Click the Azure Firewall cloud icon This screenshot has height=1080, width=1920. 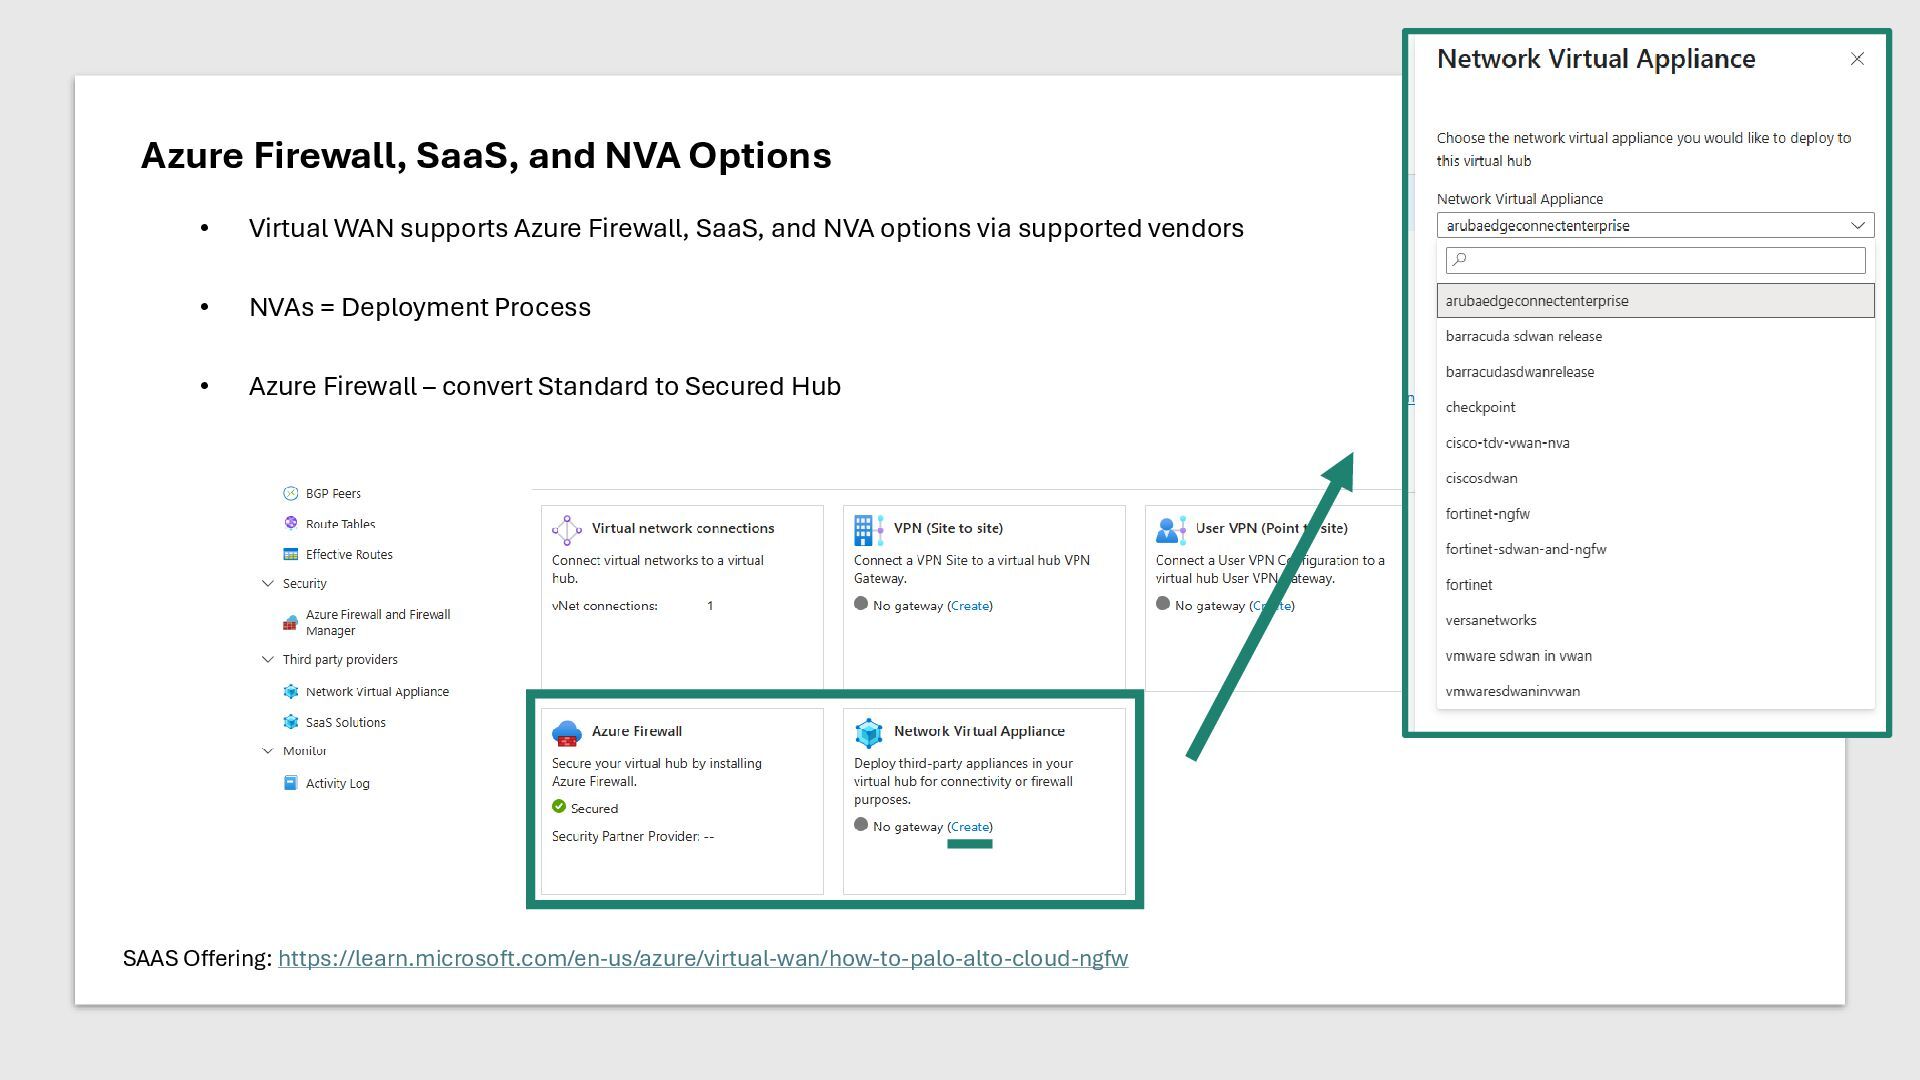[567, 733]
